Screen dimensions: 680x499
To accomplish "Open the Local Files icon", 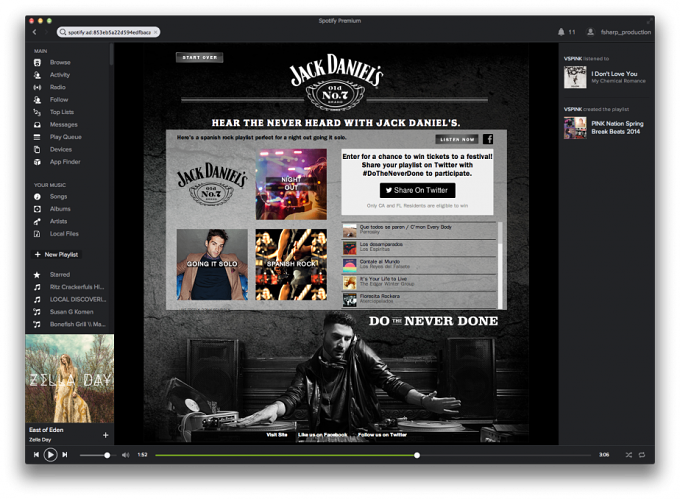I will (37, 234).
